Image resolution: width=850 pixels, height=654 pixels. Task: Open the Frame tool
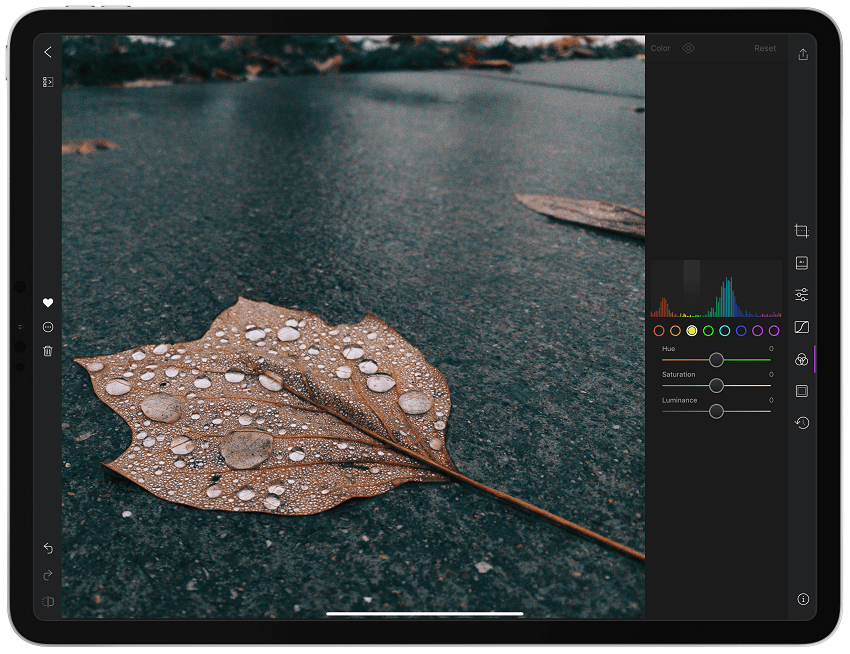pyautogui.click(x=801, y=391)
